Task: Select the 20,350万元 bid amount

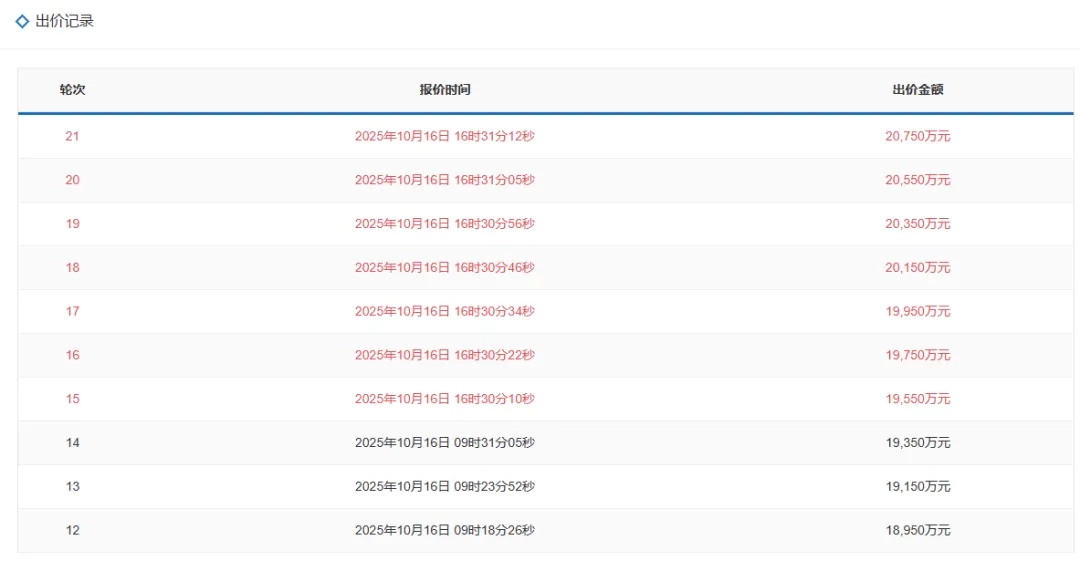Action: [917, 224]
